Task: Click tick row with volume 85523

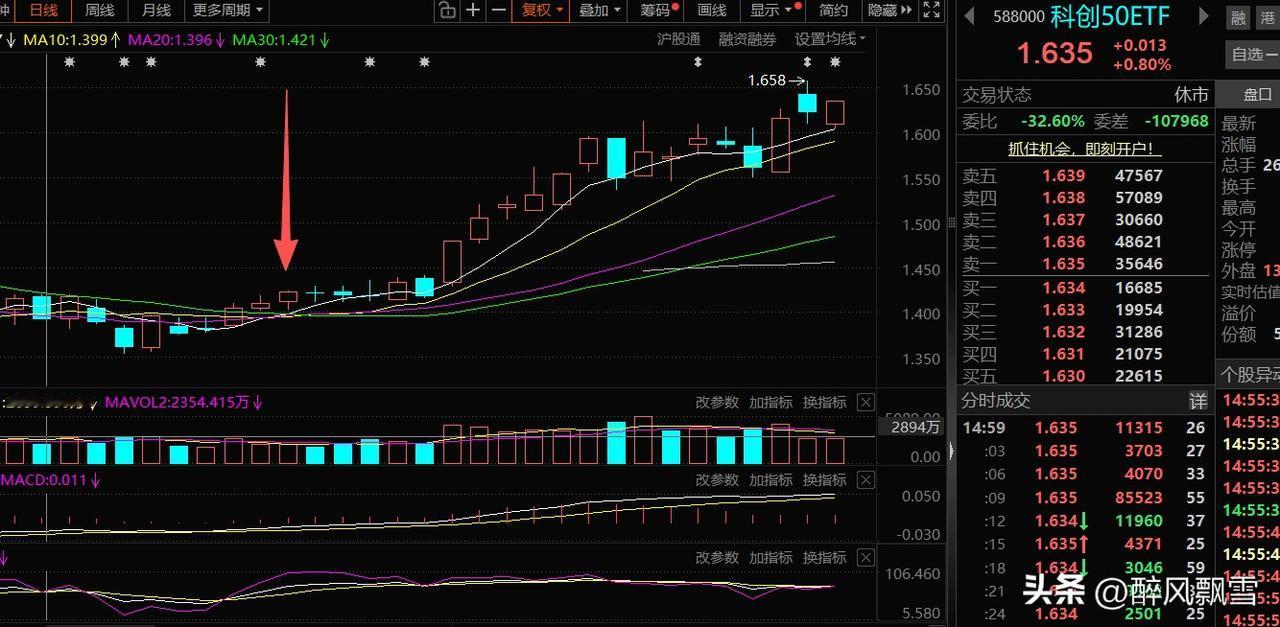Action: (1084, 497)
